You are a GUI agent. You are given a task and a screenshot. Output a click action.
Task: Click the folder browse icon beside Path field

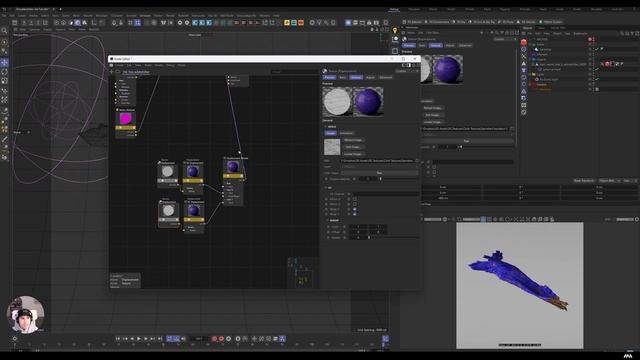coord(417,161)
